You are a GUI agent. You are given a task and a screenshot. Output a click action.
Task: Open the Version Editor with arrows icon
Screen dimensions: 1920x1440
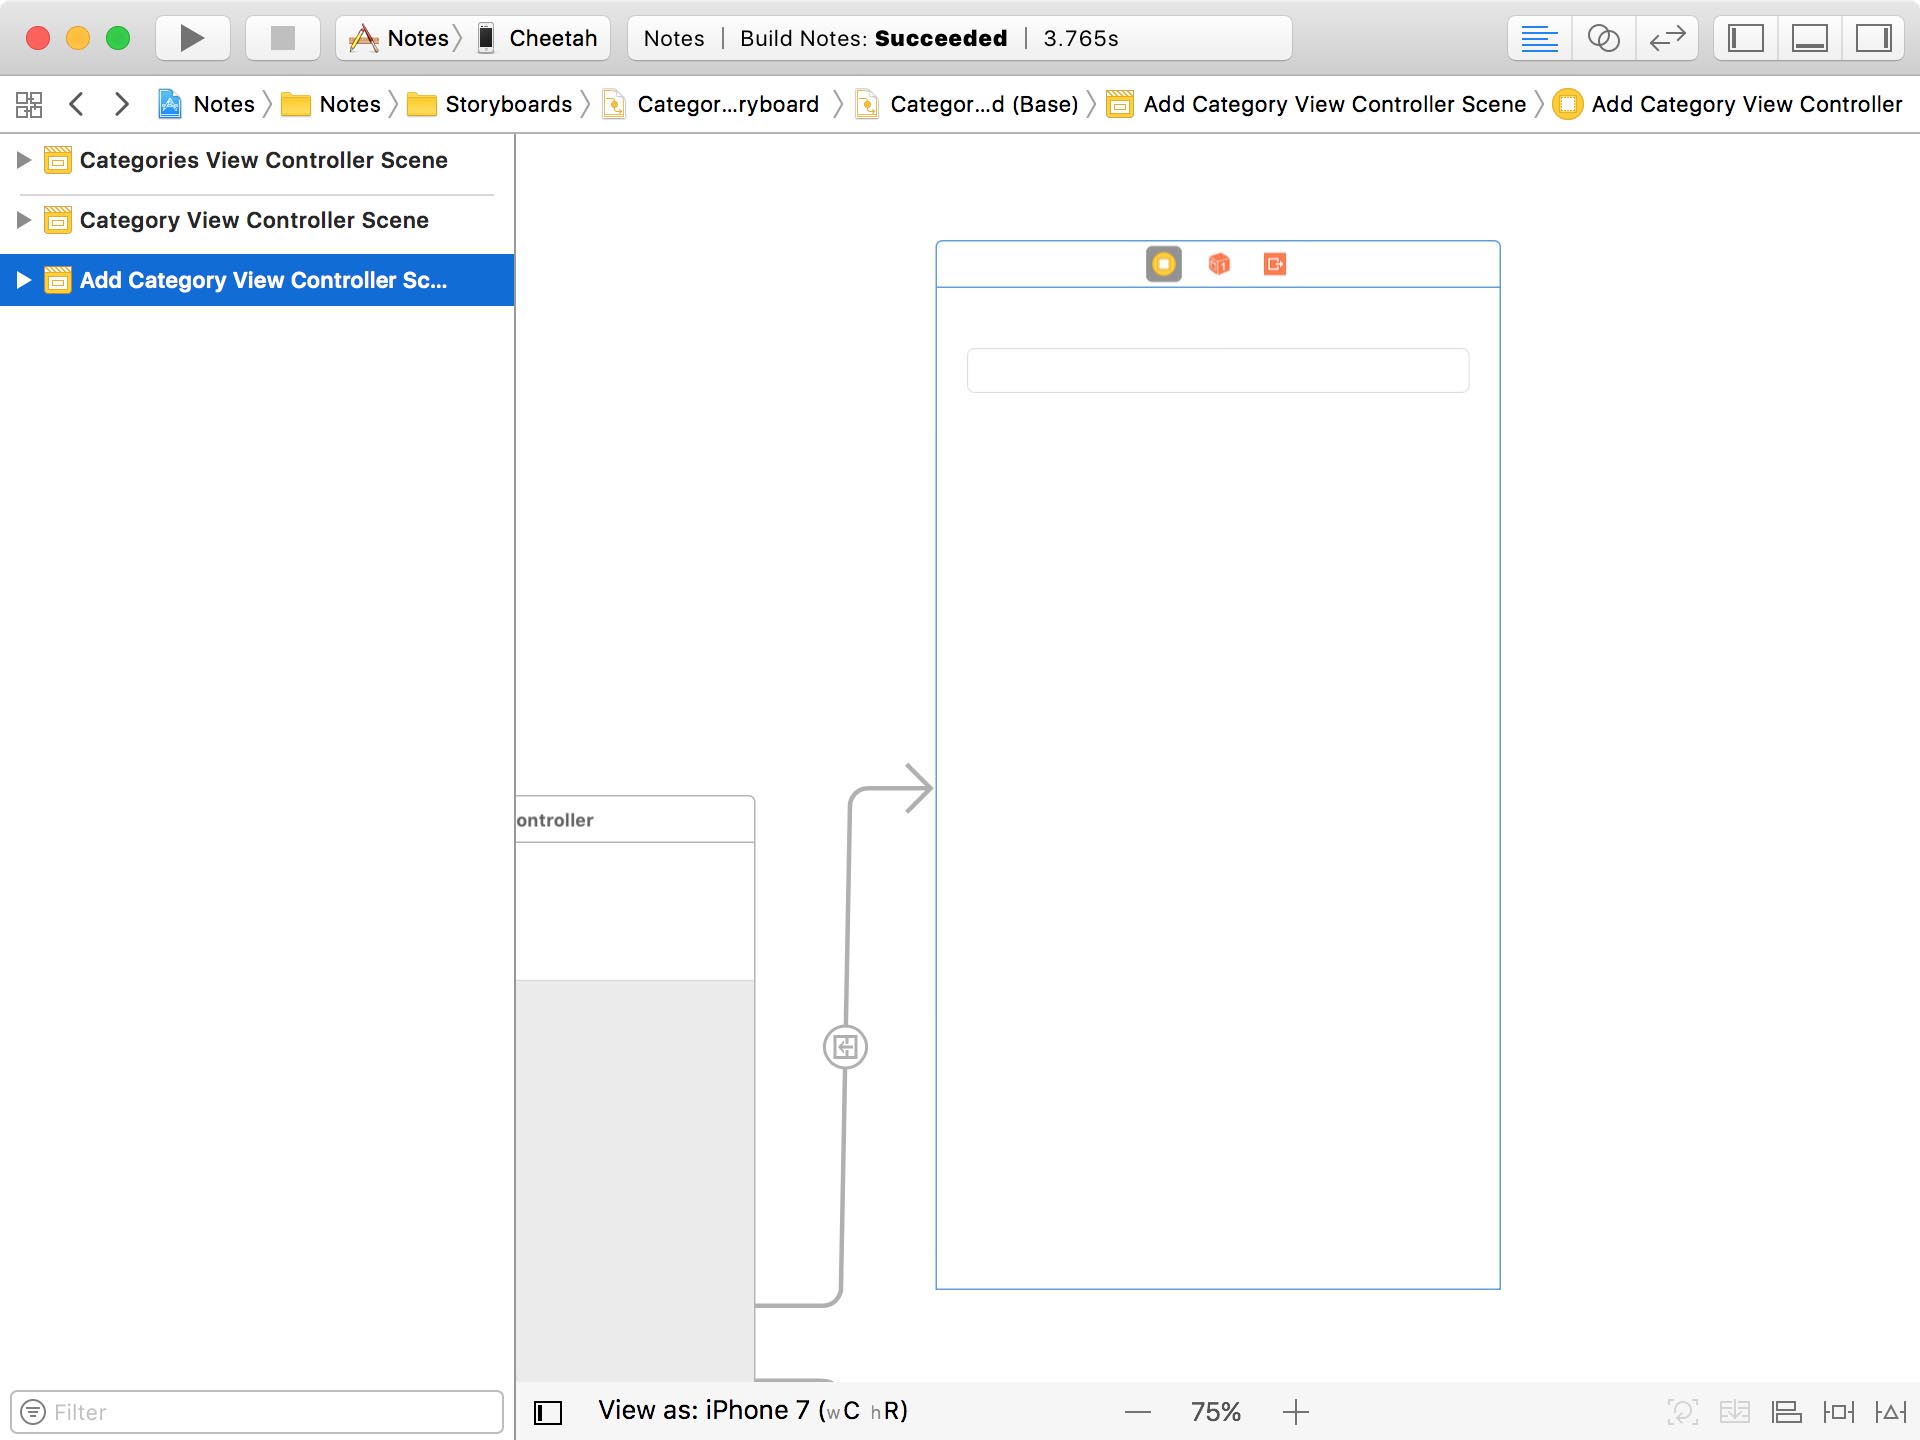click(1666, 38)
